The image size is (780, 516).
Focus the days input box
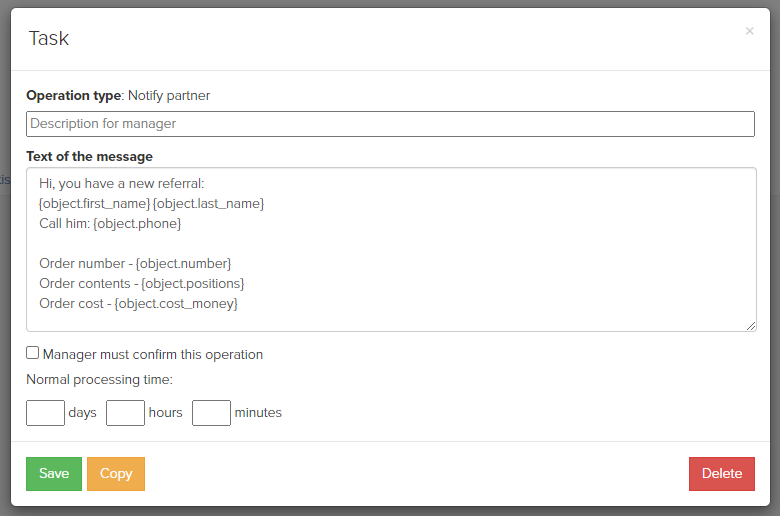click(x=45, y=413)
